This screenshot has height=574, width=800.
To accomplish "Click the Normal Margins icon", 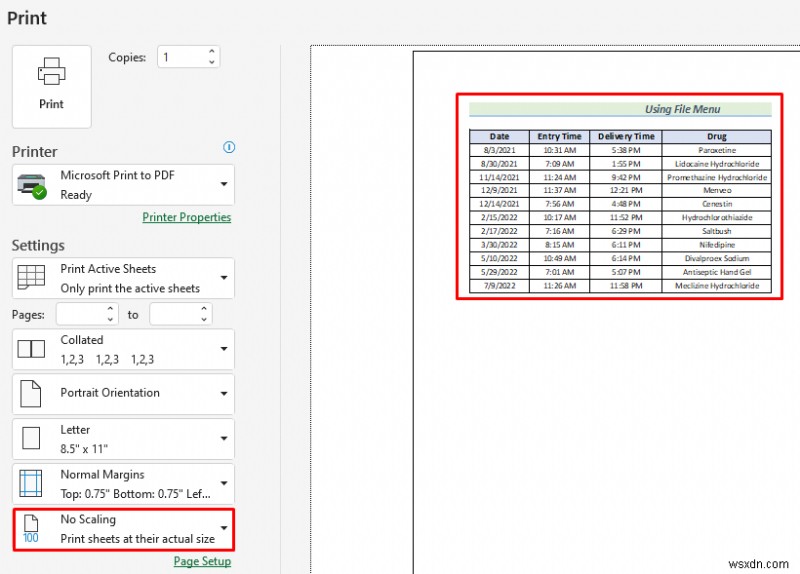I will tap(31, 483).
